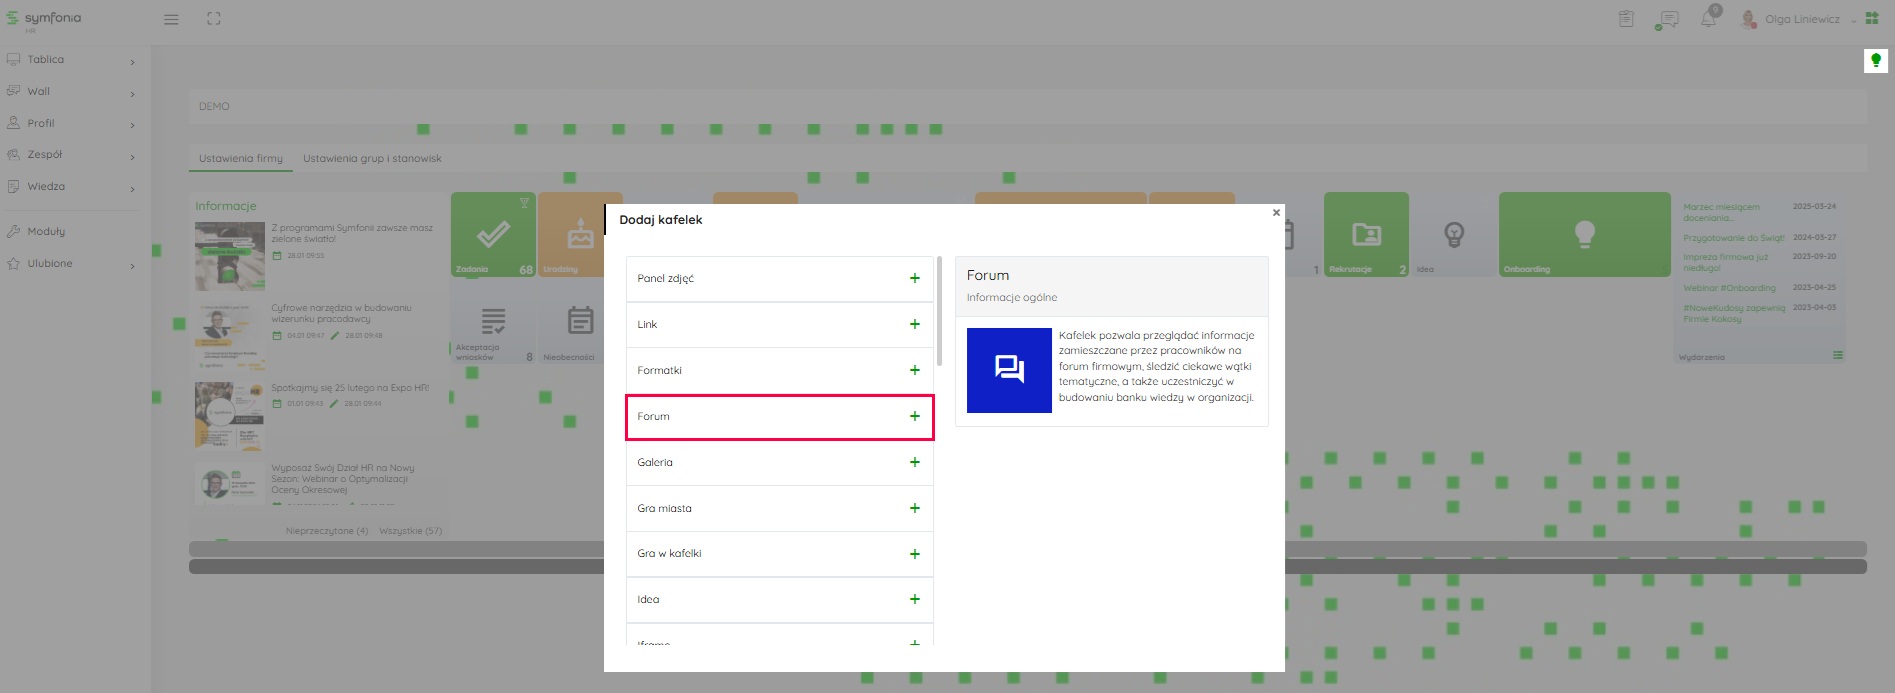Image resolution: width=1895 pixels, height=693 pixels.
Task: Open the clipboard tasks icon in header
Action: coord(1626,19)
